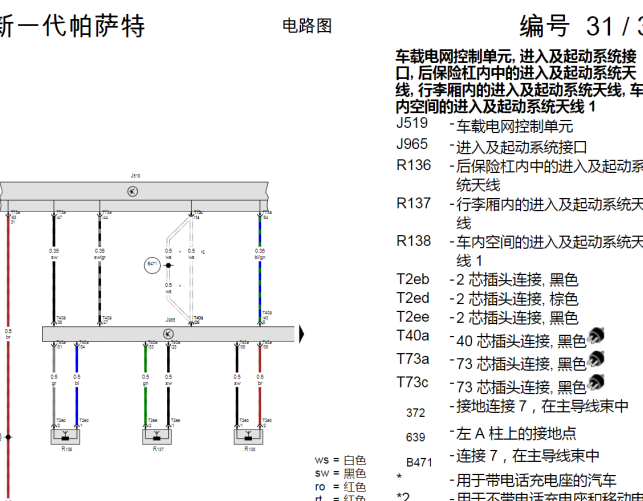Select the J965 code in the legend
643x501 pixels.
tap(412, 144)
